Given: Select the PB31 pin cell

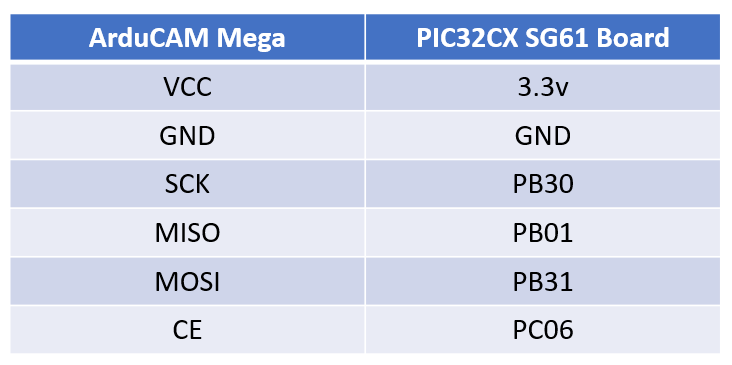Looking at the screenshot, I should tap(543, 281).
